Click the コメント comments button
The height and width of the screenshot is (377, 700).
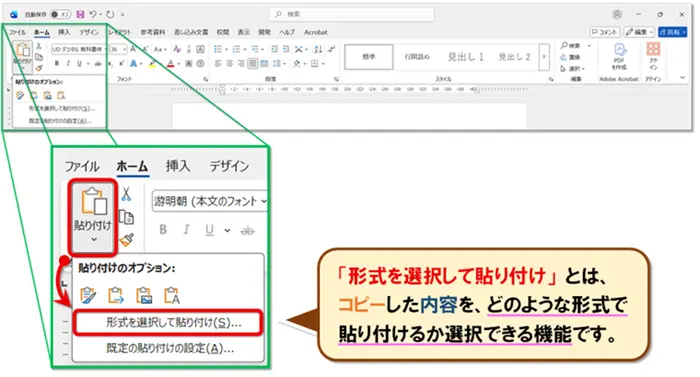click(x=605, y=32)
